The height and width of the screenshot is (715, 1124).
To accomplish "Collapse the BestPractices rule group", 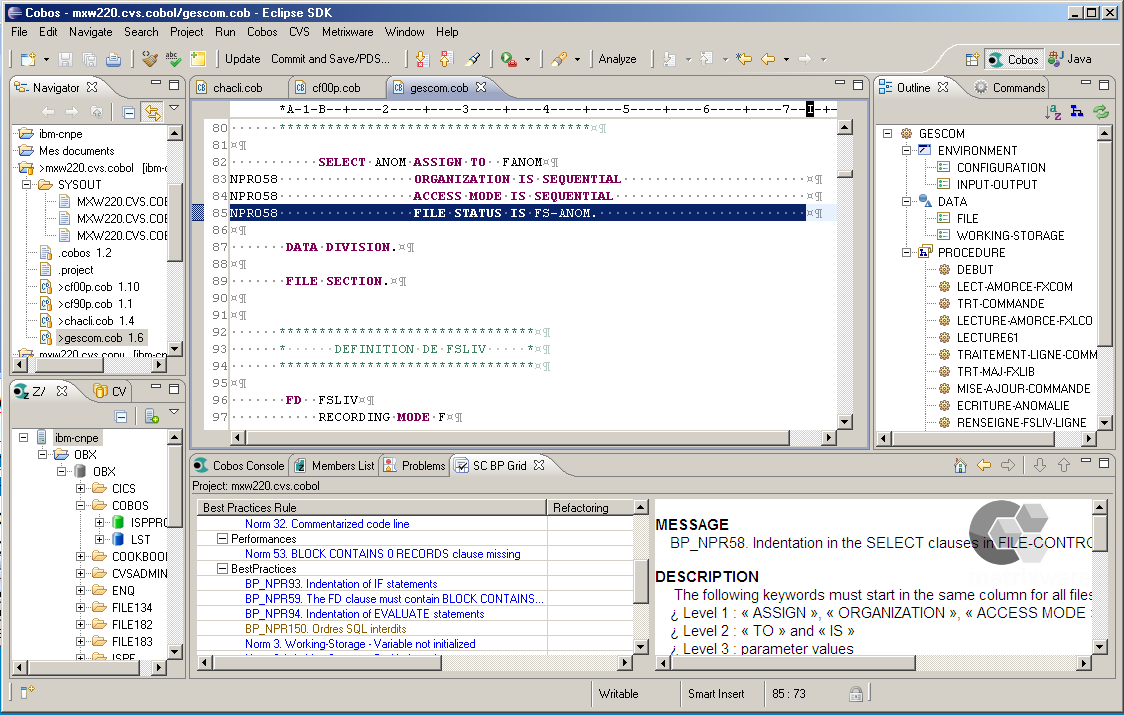I will click(x=222, y=569).
